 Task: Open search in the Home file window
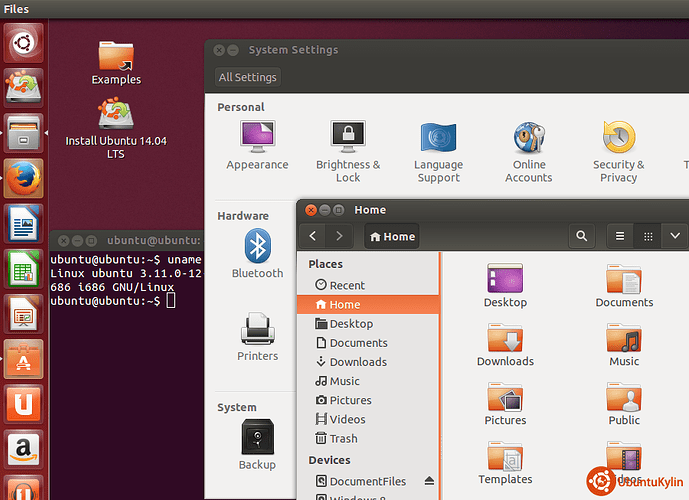(582, 236)
